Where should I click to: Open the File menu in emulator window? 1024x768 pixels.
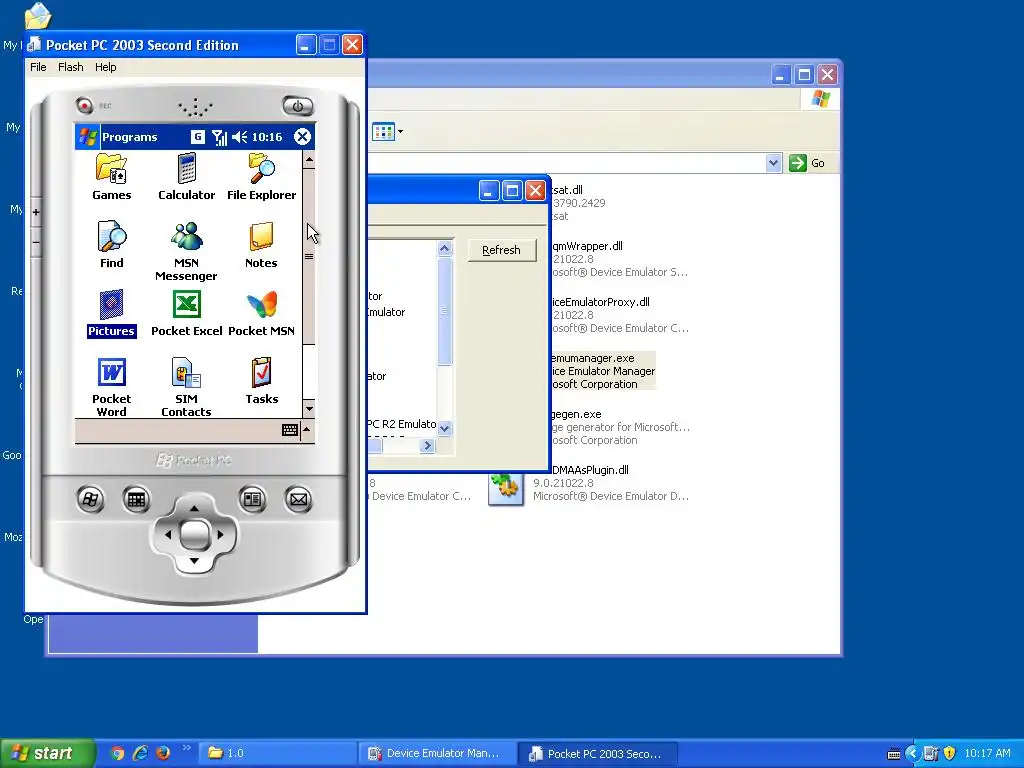(38, 67)
